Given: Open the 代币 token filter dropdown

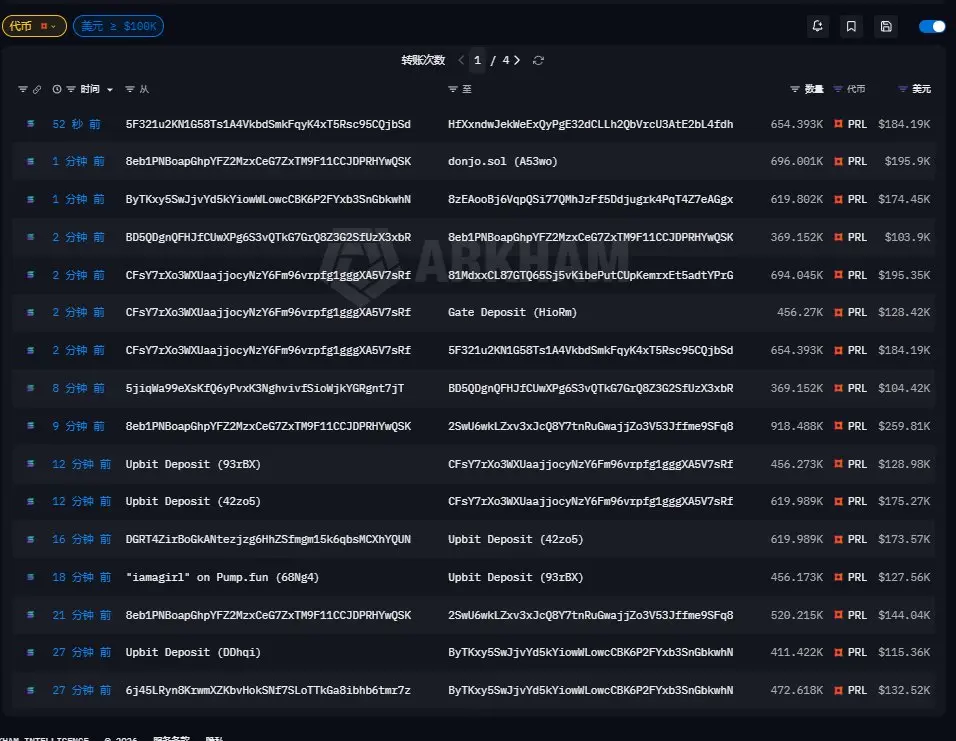Looking at the screenshot, I should pos(34,26).
